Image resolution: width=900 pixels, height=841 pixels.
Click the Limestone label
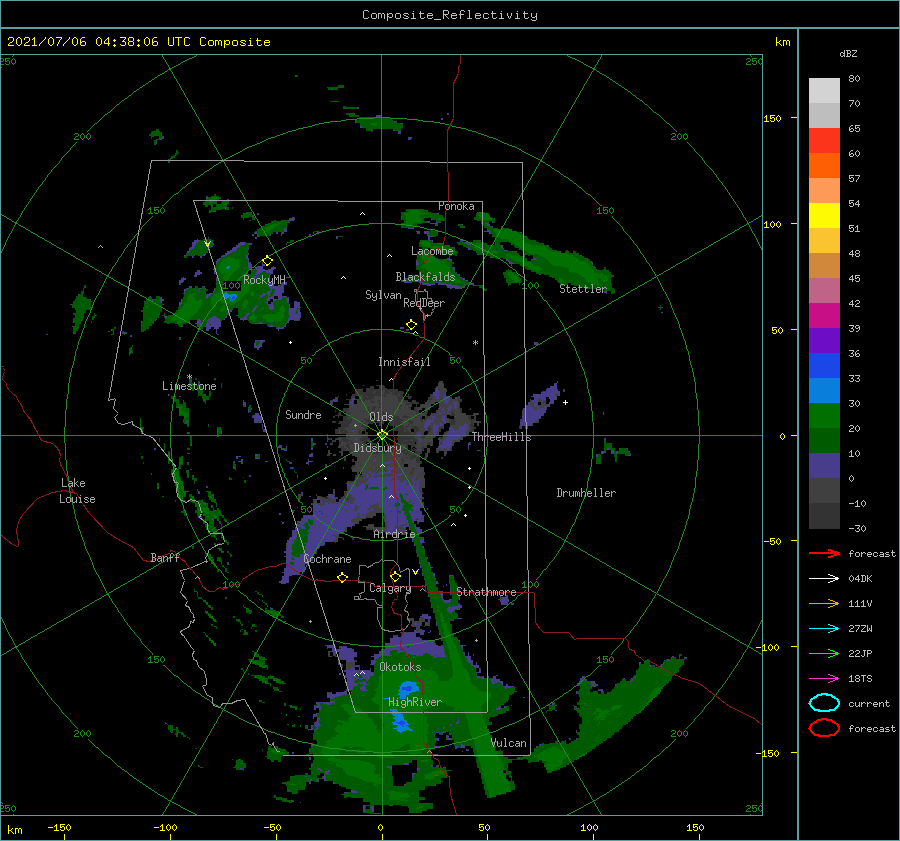coord(189,386)
